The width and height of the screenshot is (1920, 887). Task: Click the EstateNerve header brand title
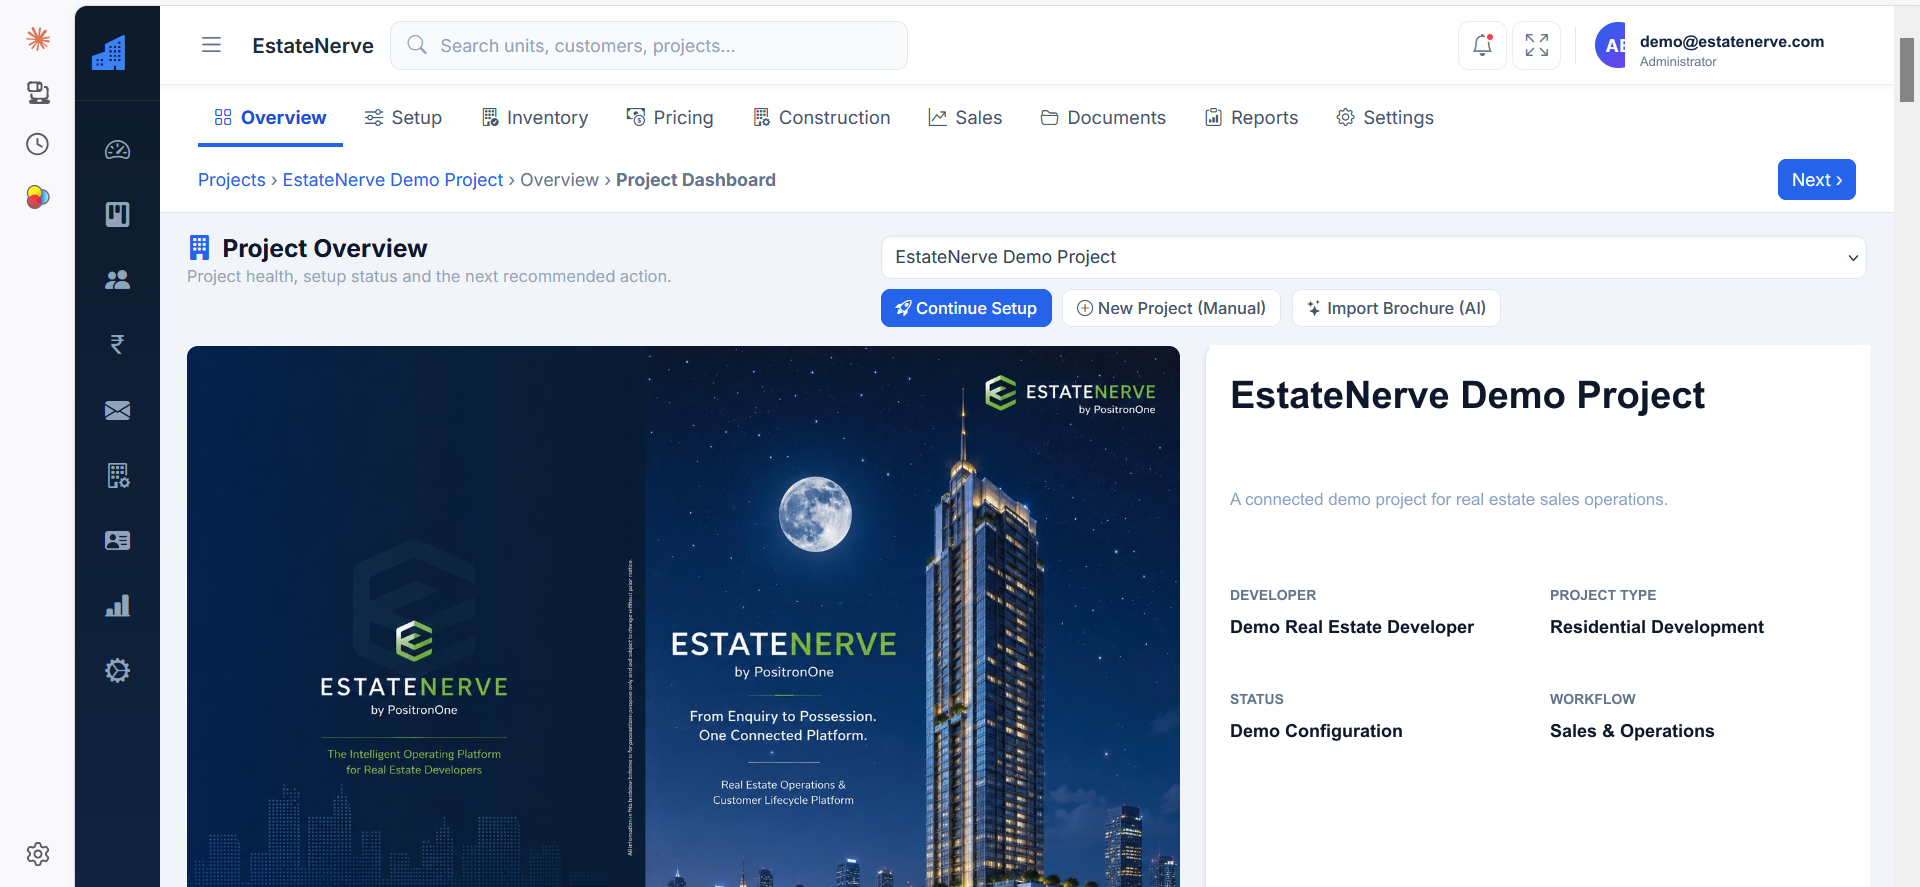[313, 46]
